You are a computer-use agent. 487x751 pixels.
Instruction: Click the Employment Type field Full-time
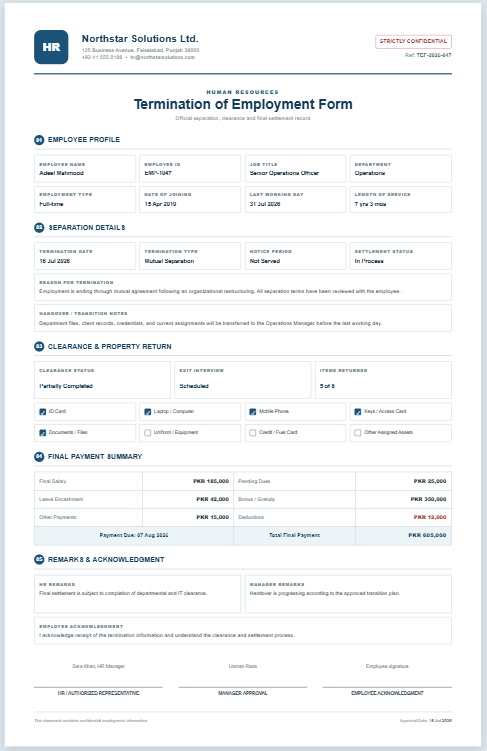tap(85, 199)
